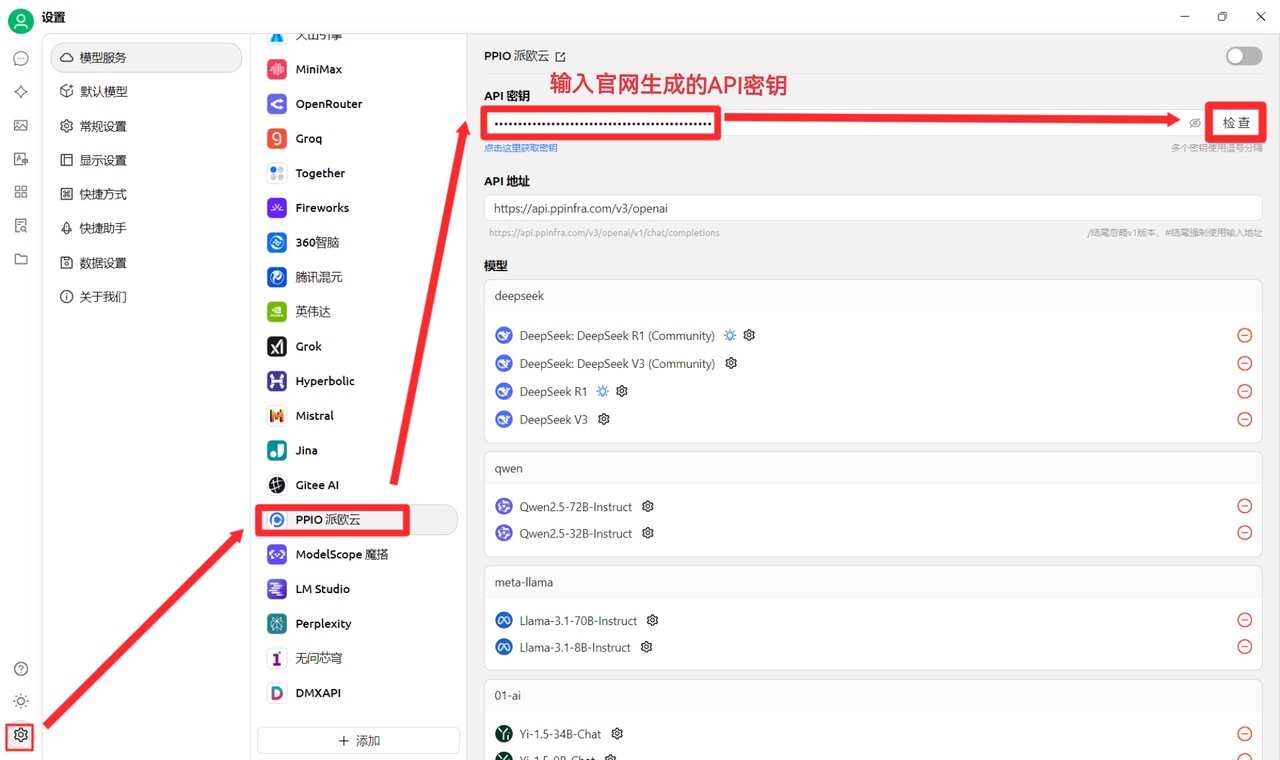
Task: Show API key with the eye icon
Action: tap(1194, 123)
